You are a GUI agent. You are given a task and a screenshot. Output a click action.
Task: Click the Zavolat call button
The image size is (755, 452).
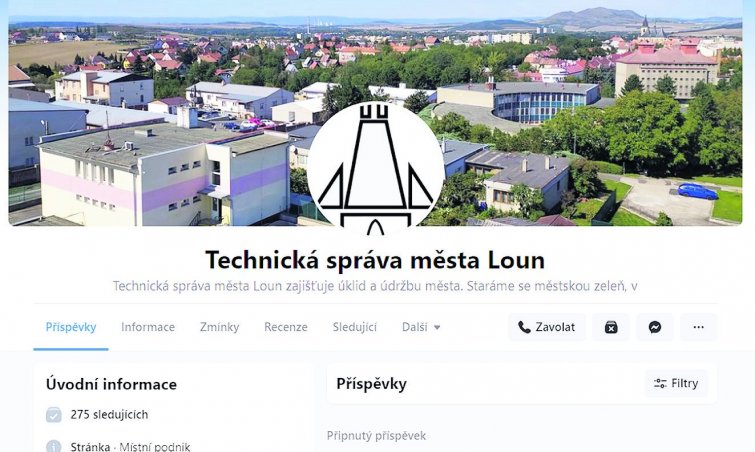[x=547, y=327]
